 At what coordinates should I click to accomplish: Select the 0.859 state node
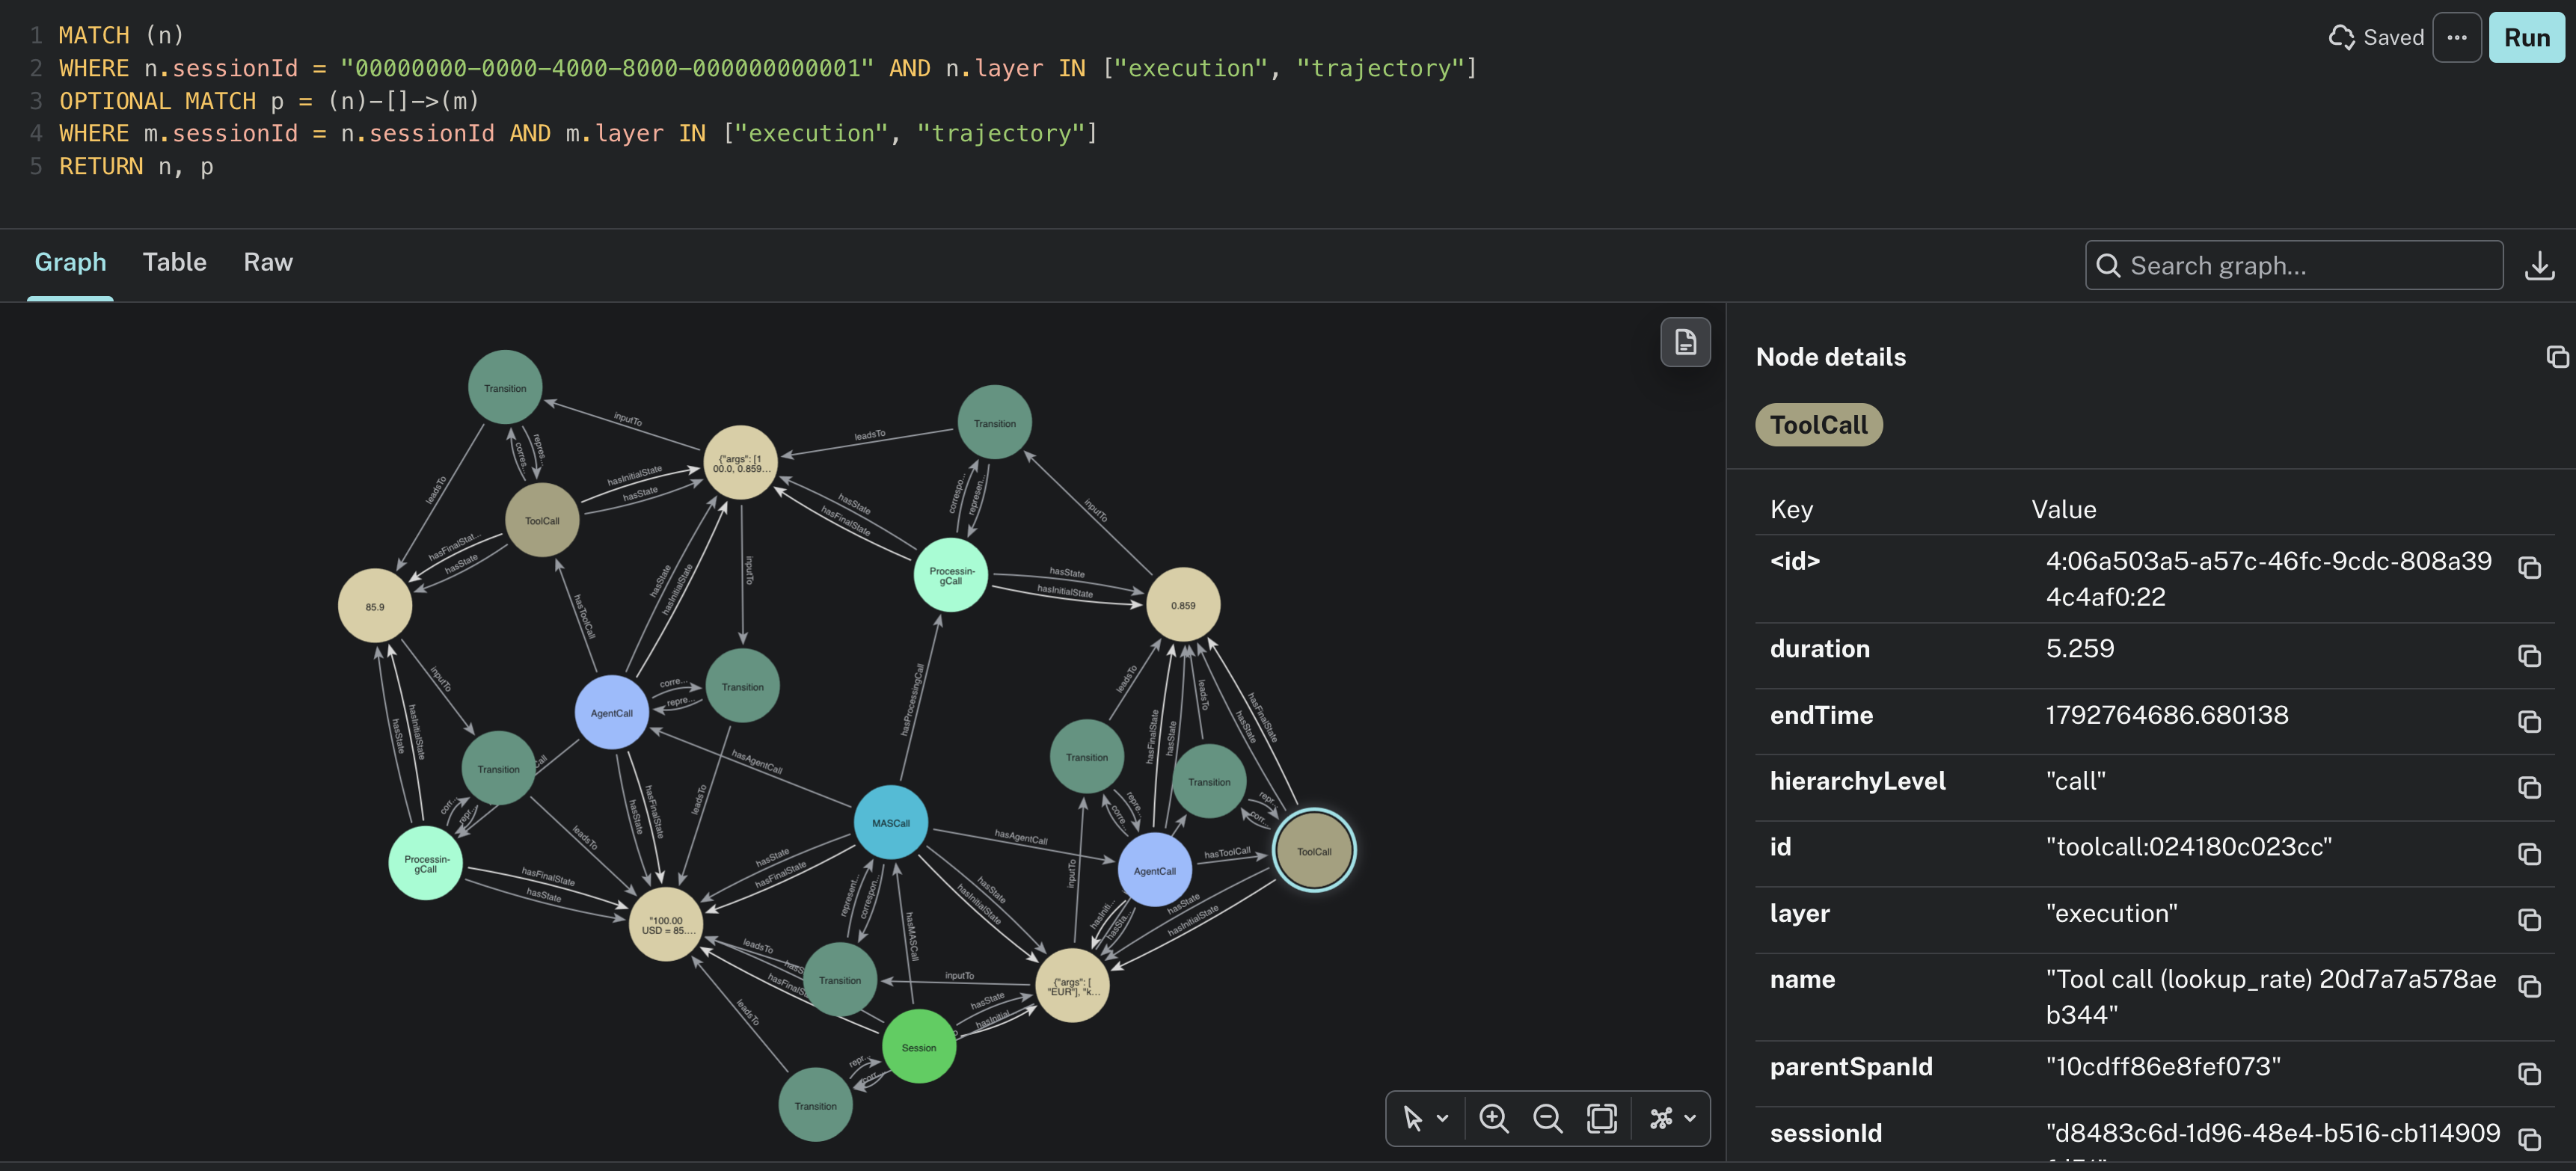(x=1183, y=605)
